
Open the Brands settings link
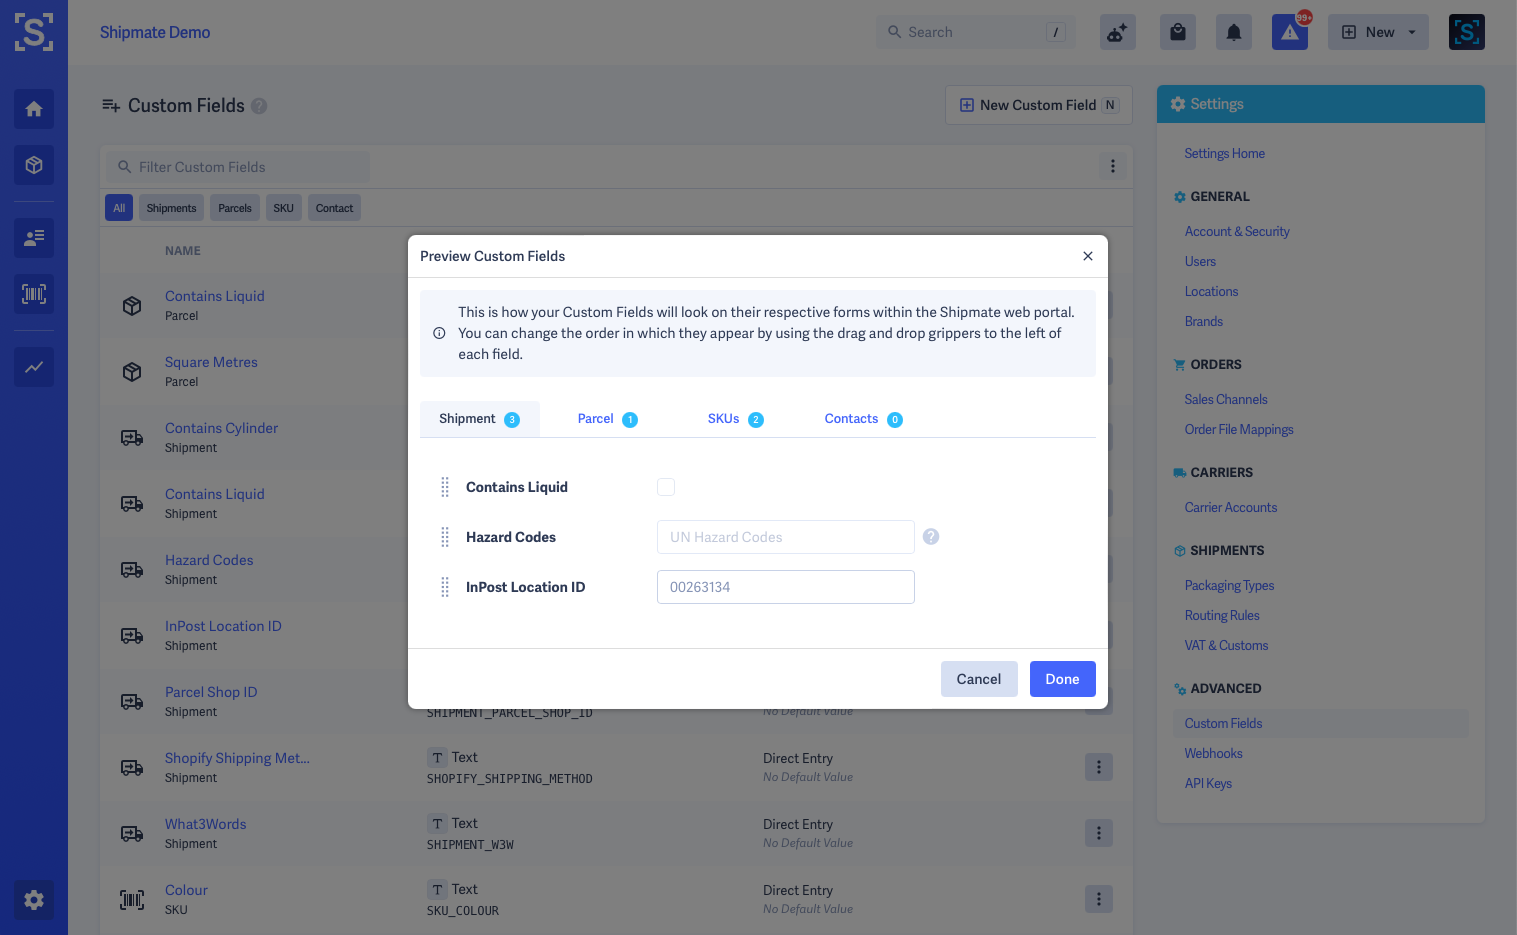tap(1204, 321)
